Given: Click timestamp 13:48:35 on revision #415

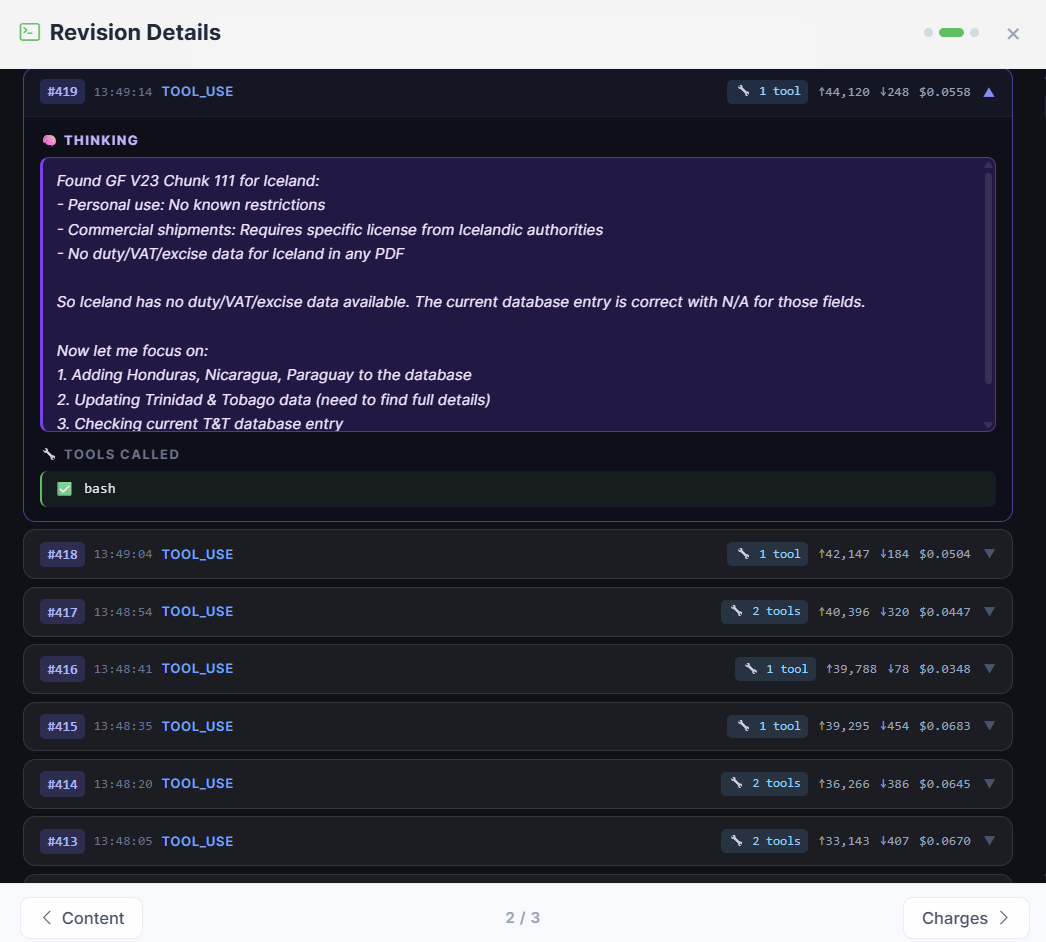Looking at the screenshot, I should click(123, 727).
